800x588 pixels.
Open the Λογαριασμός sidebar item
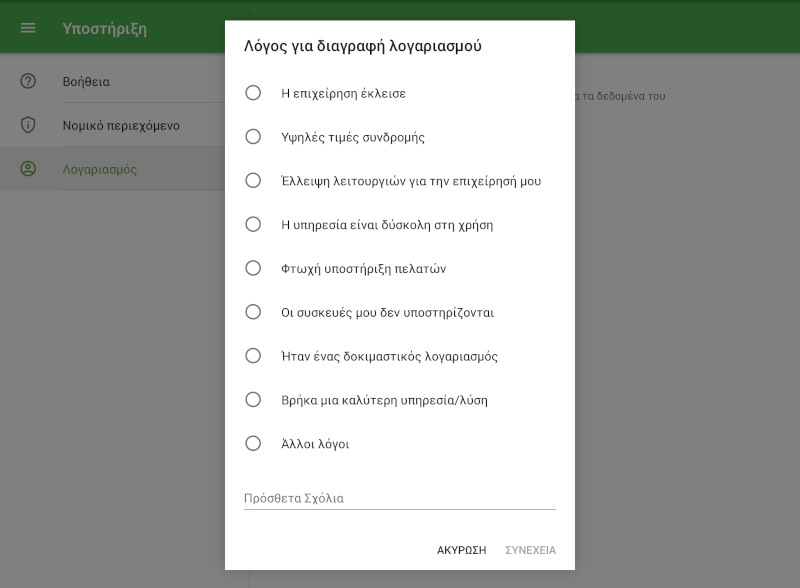(x=112, y=169)
